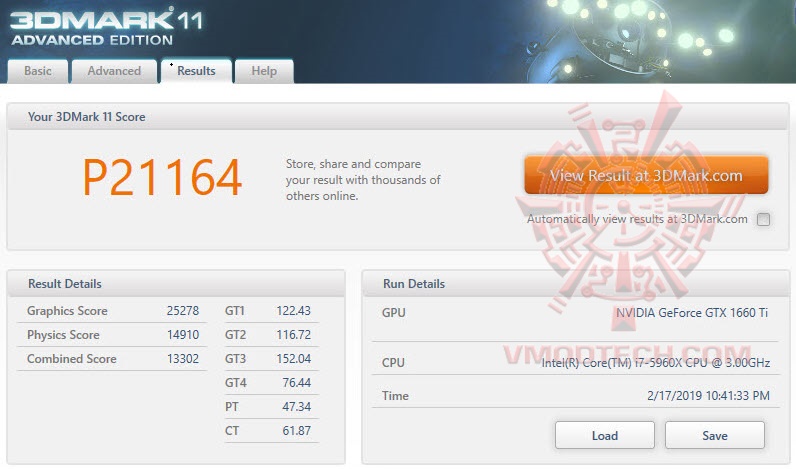Click CT result 61.87
Screen dimensions: 796x469
296,430
